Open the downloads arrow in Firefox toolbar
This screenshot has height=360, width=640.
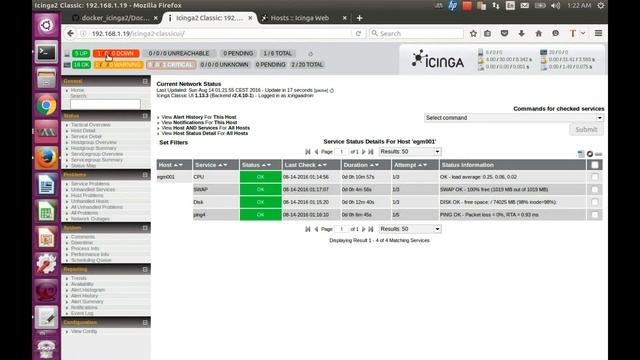[x=521, y=33]
